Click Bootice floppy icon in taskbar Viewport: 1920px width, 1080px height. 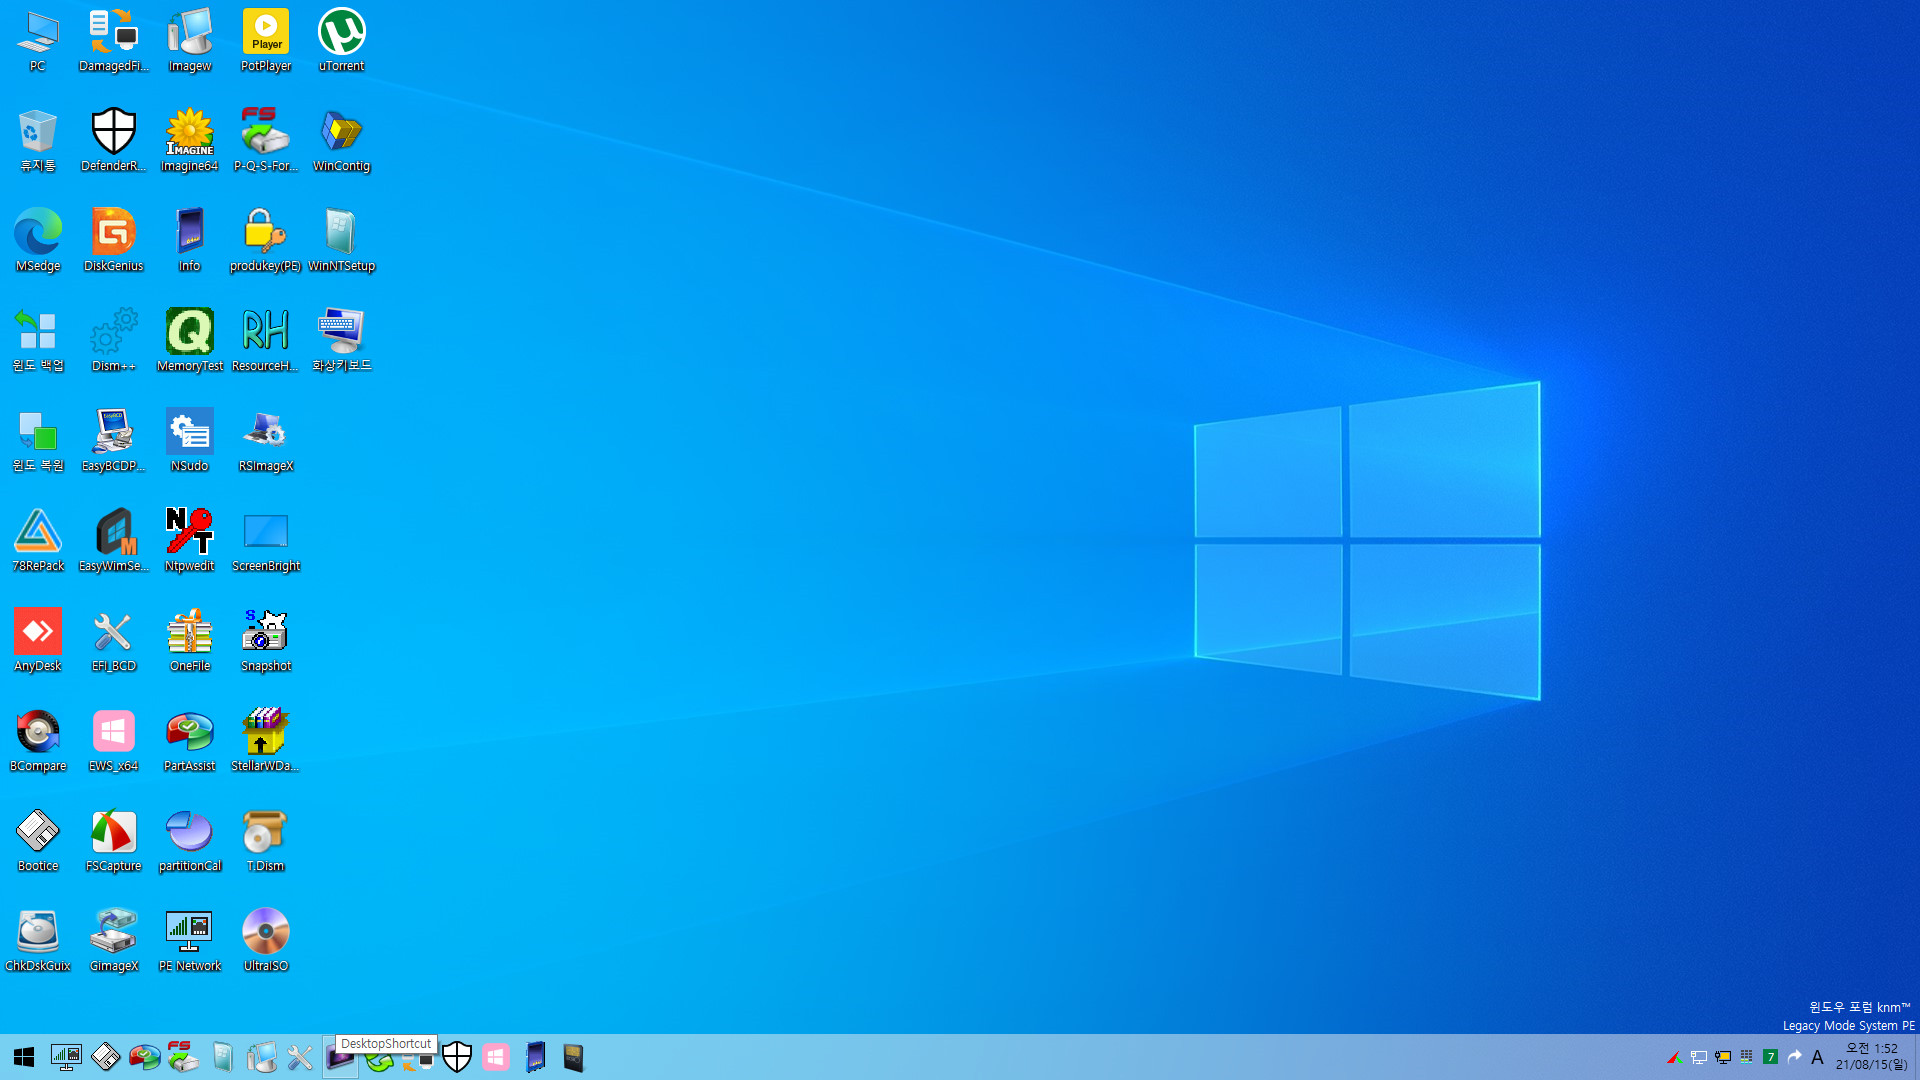[x=106, y=1057]
